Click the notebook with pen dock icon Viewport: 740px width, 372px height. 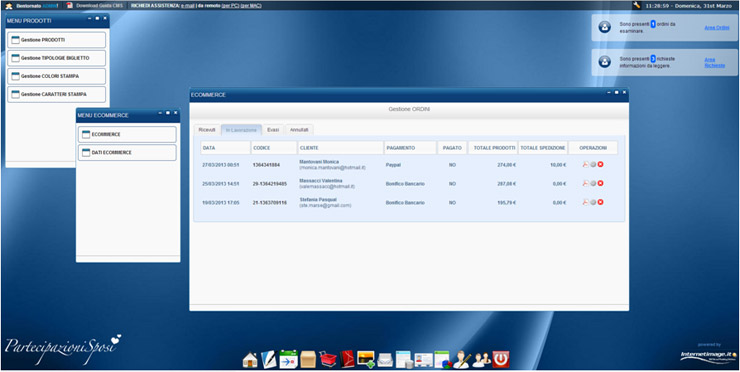269,359
